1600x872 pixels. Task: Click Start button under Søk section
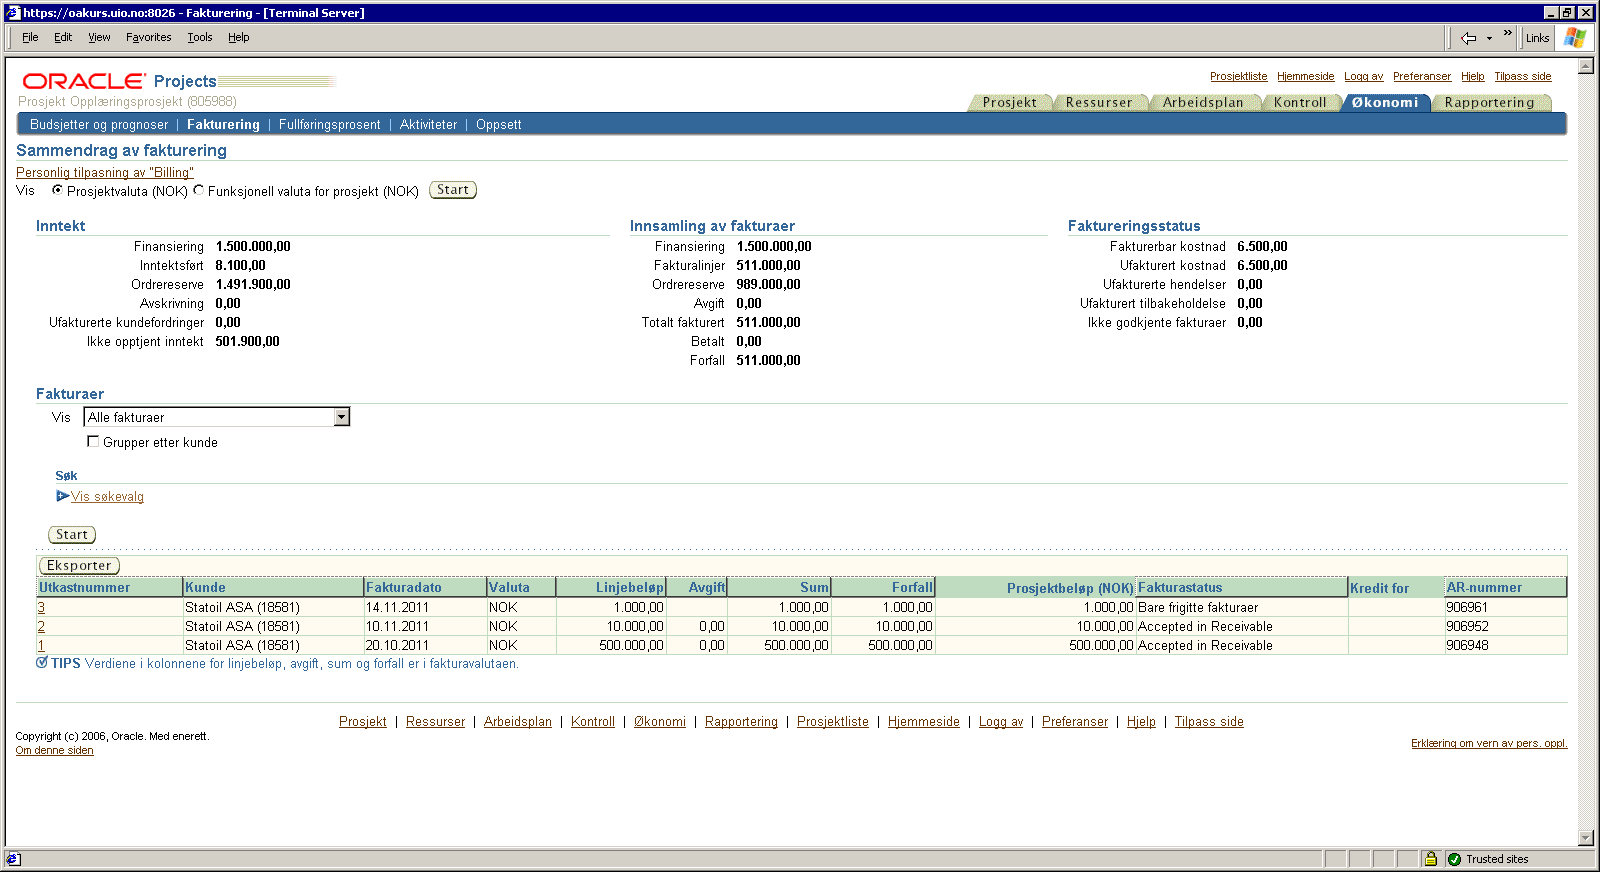(72, 535)
